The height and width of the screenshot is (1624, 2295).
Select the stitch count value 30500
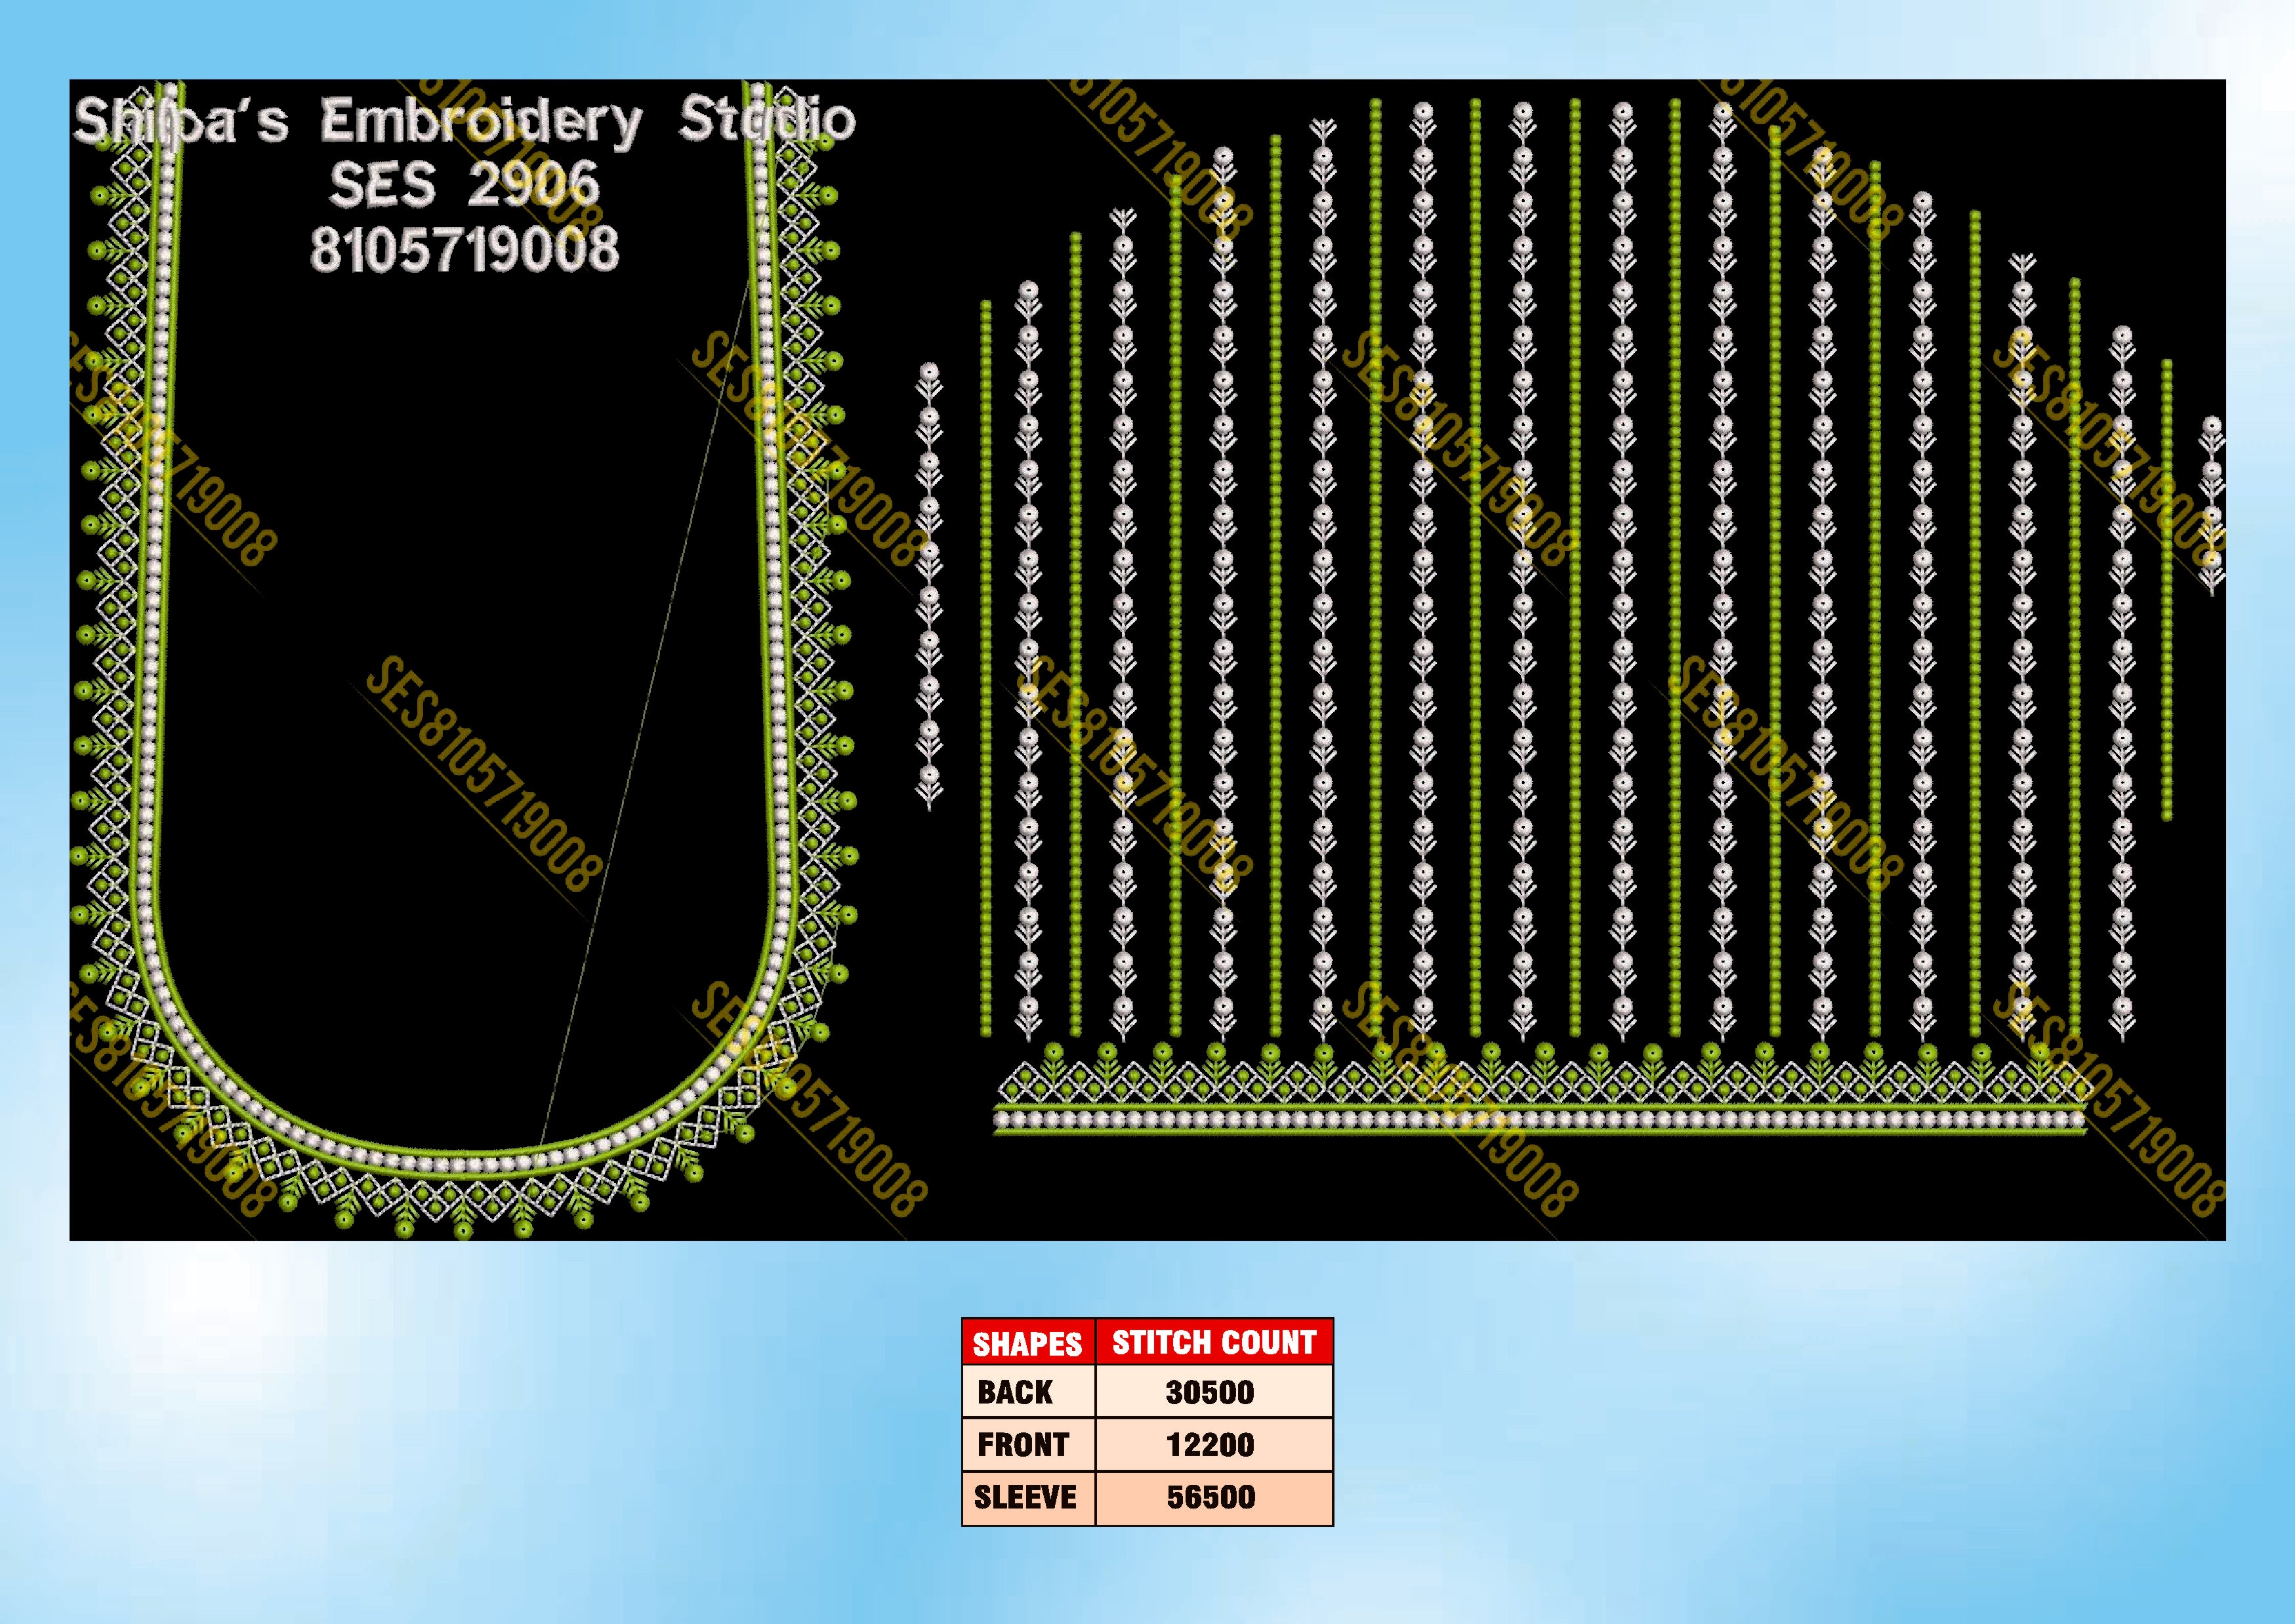point(1210,1392)
